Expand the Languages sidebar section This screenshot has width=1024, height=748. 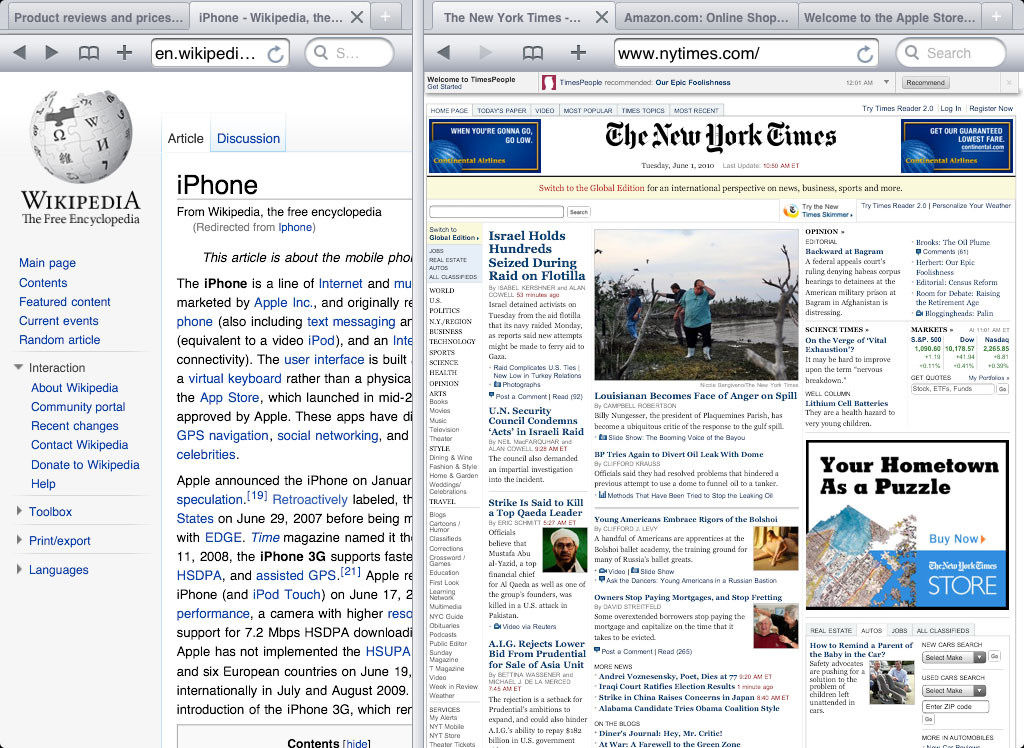coord(19,569)
